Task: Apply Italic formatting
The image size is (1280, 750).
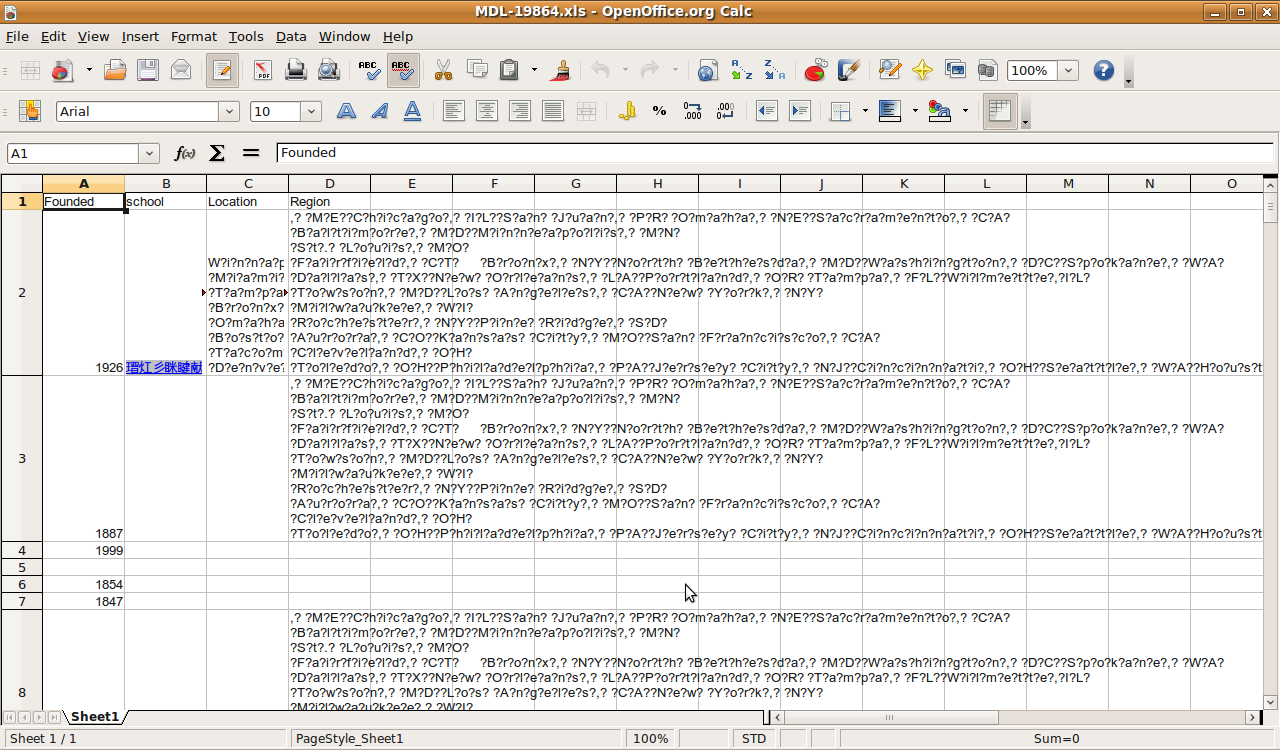Action: (379, 111)
